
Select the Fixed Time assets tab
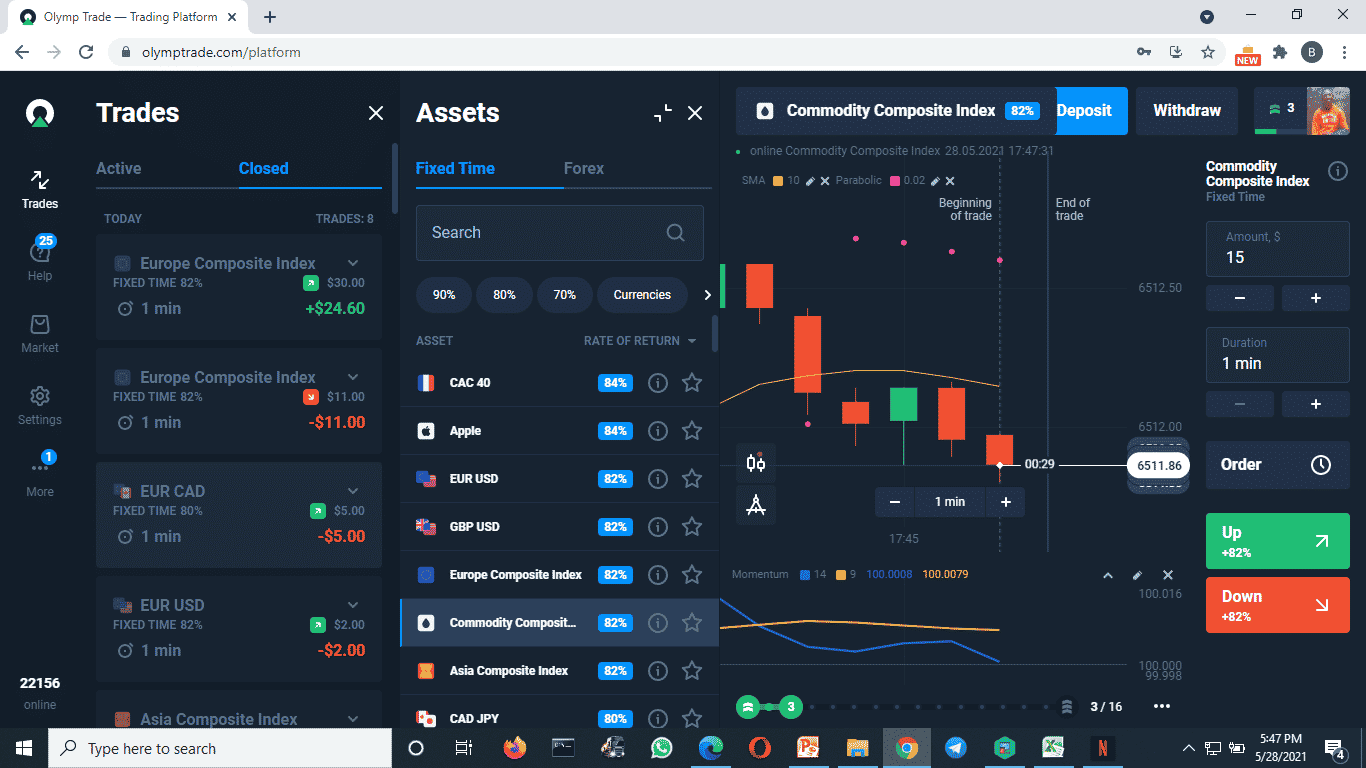pos(455,168)
